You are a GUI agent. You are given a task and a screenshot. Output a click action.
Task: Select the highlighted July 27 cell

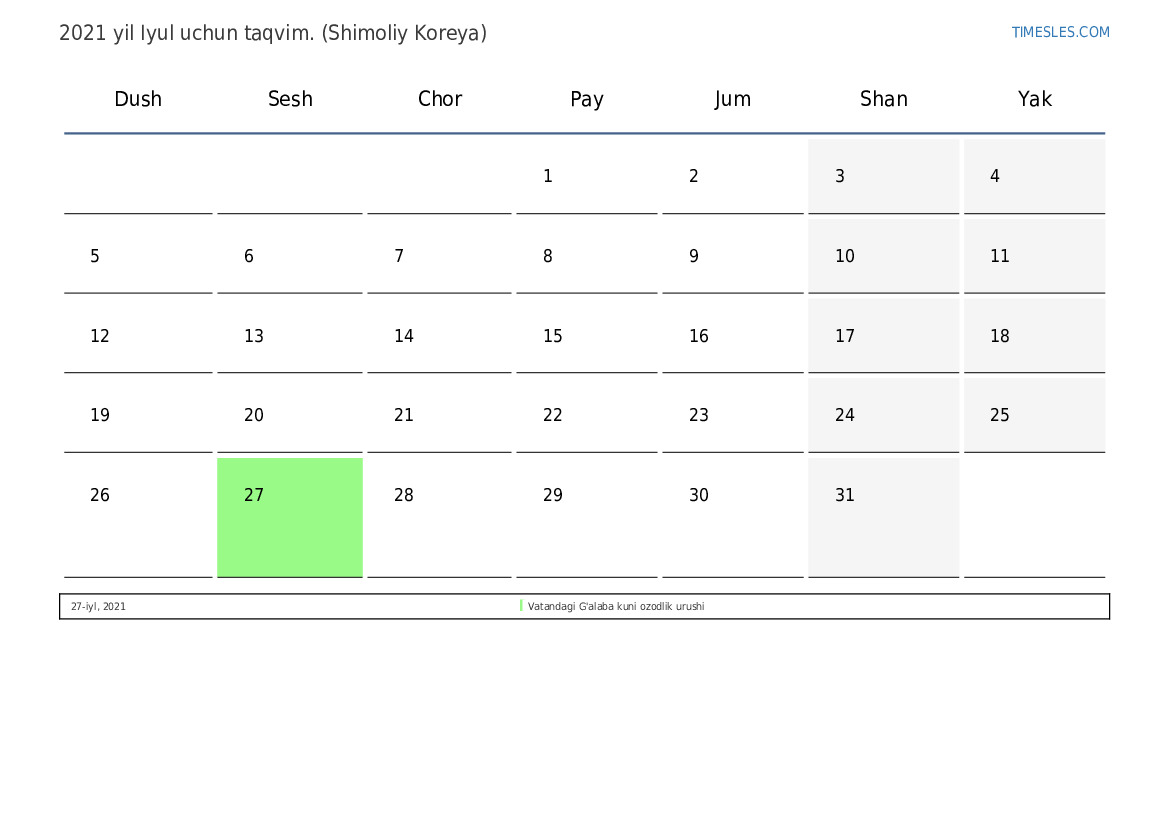[x=290, y=517]
